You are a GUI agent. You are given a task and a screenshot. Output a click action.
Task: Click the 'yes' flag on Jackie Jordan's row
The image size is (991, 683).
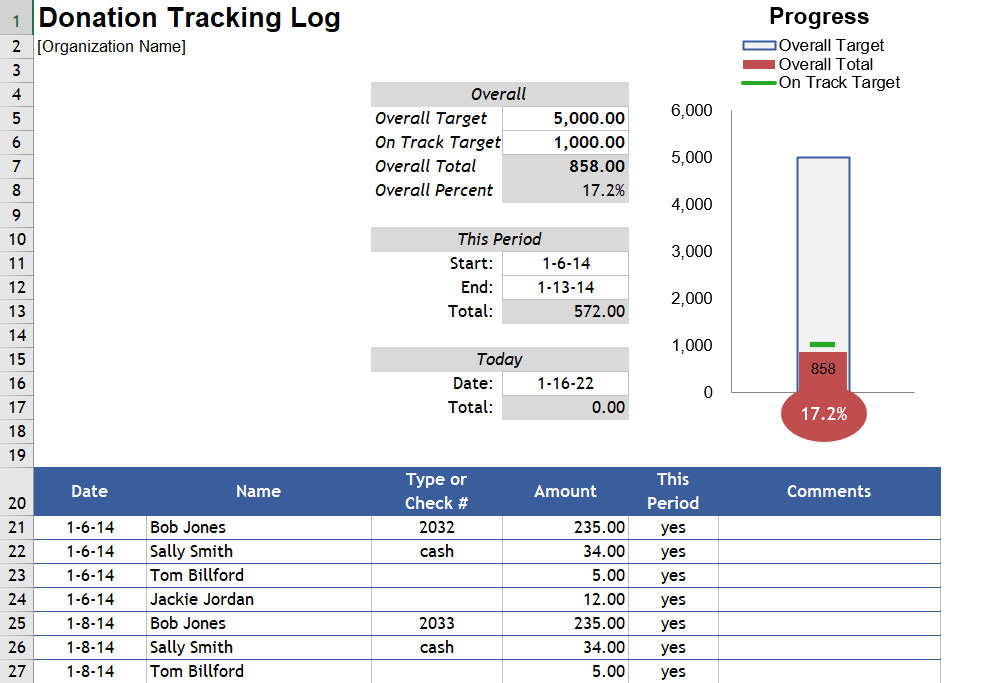672,599
